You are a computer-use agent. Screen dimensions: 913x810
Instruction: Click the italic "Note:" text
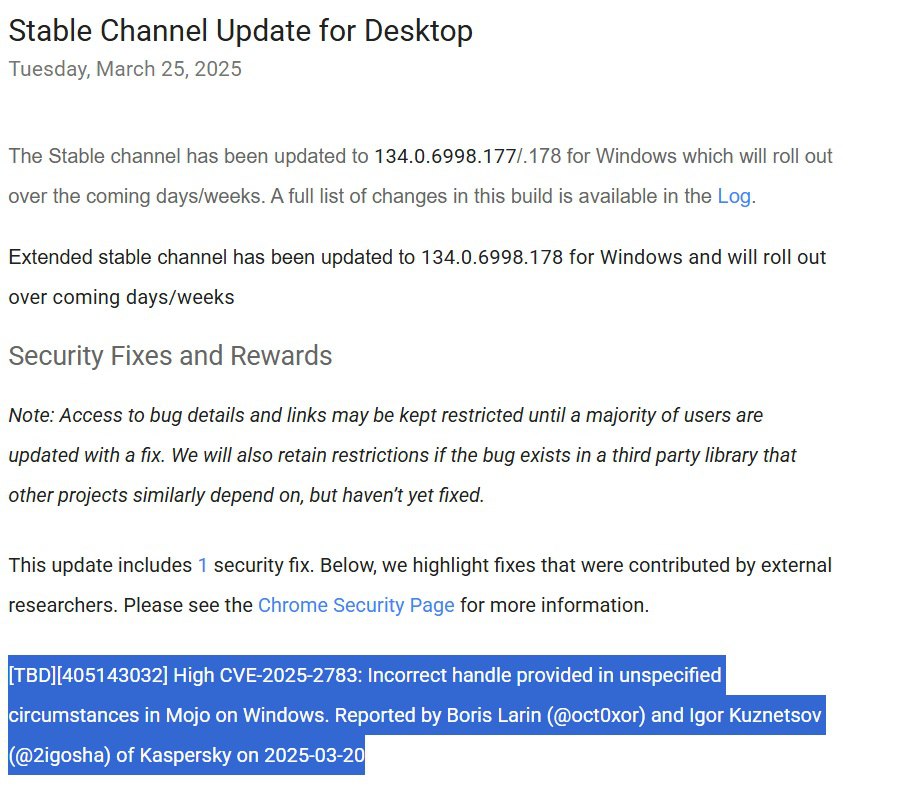34,414
